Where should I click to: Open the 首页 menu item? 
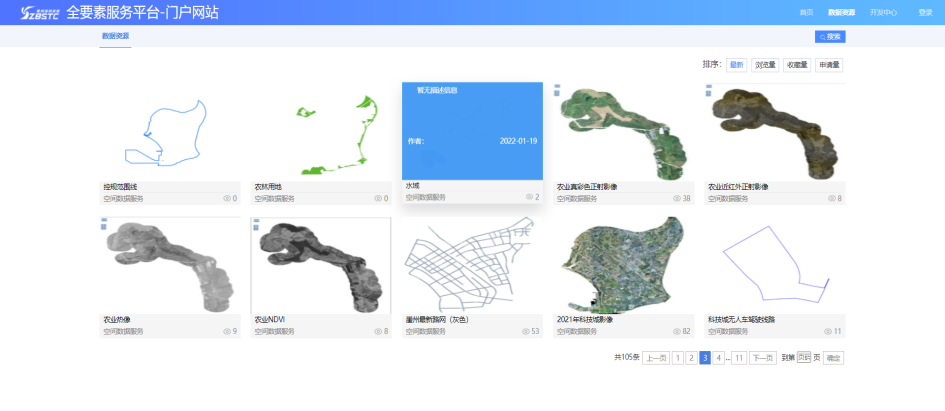(x=806, y=13)
